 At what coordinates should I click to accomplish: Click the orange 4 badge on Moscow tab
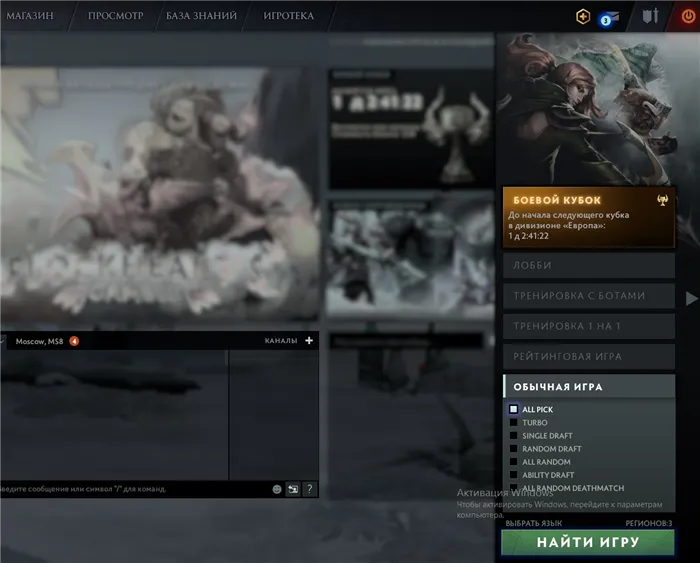tap(74, 341)
